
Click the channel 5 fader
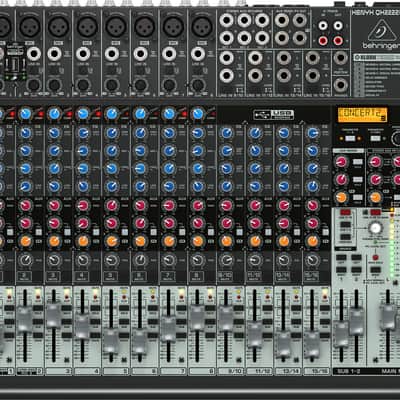(111, 341)
